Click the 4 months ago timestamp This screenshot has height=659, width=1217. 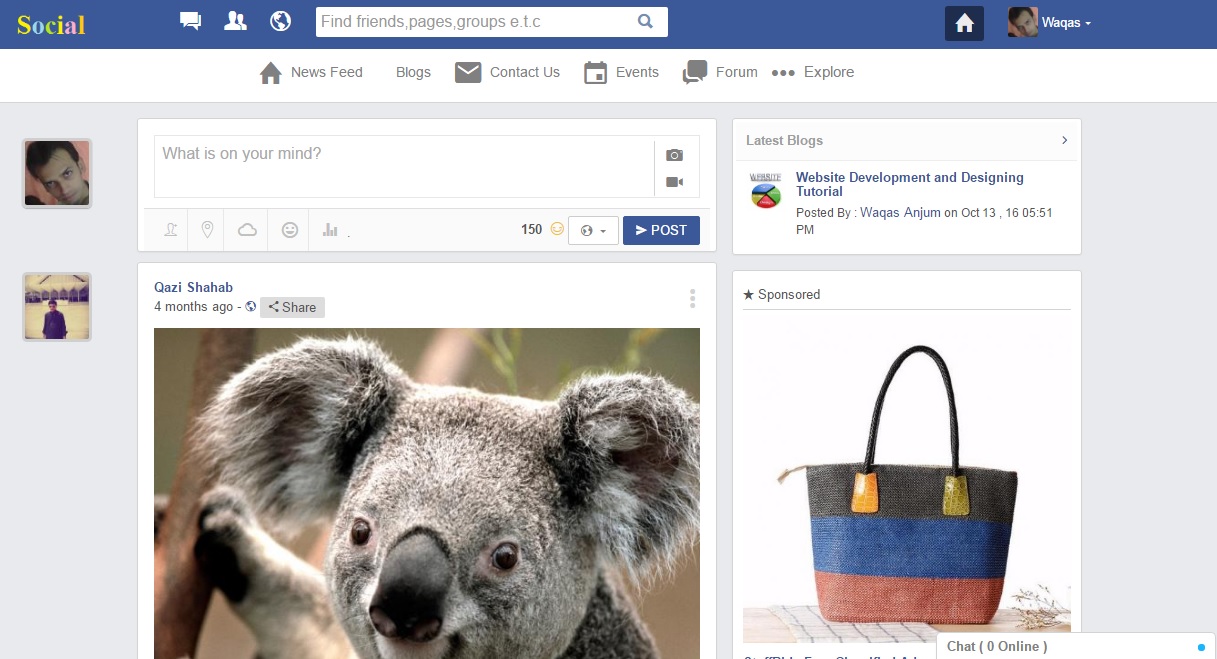pos(194,307)
